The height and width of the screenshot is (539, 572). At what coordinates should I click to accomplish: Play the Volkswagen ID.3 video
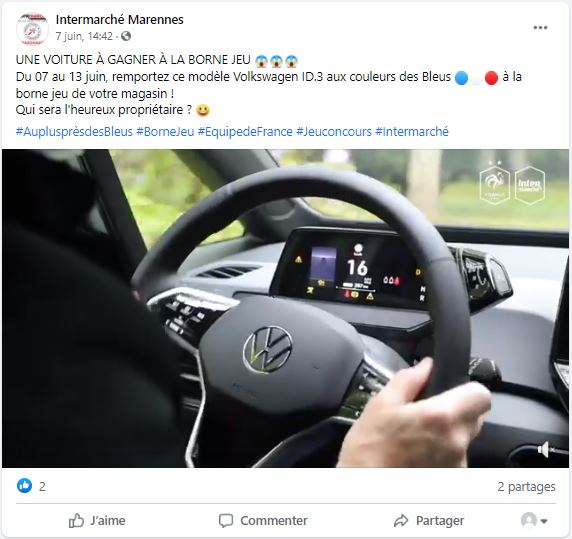[285, 309]
